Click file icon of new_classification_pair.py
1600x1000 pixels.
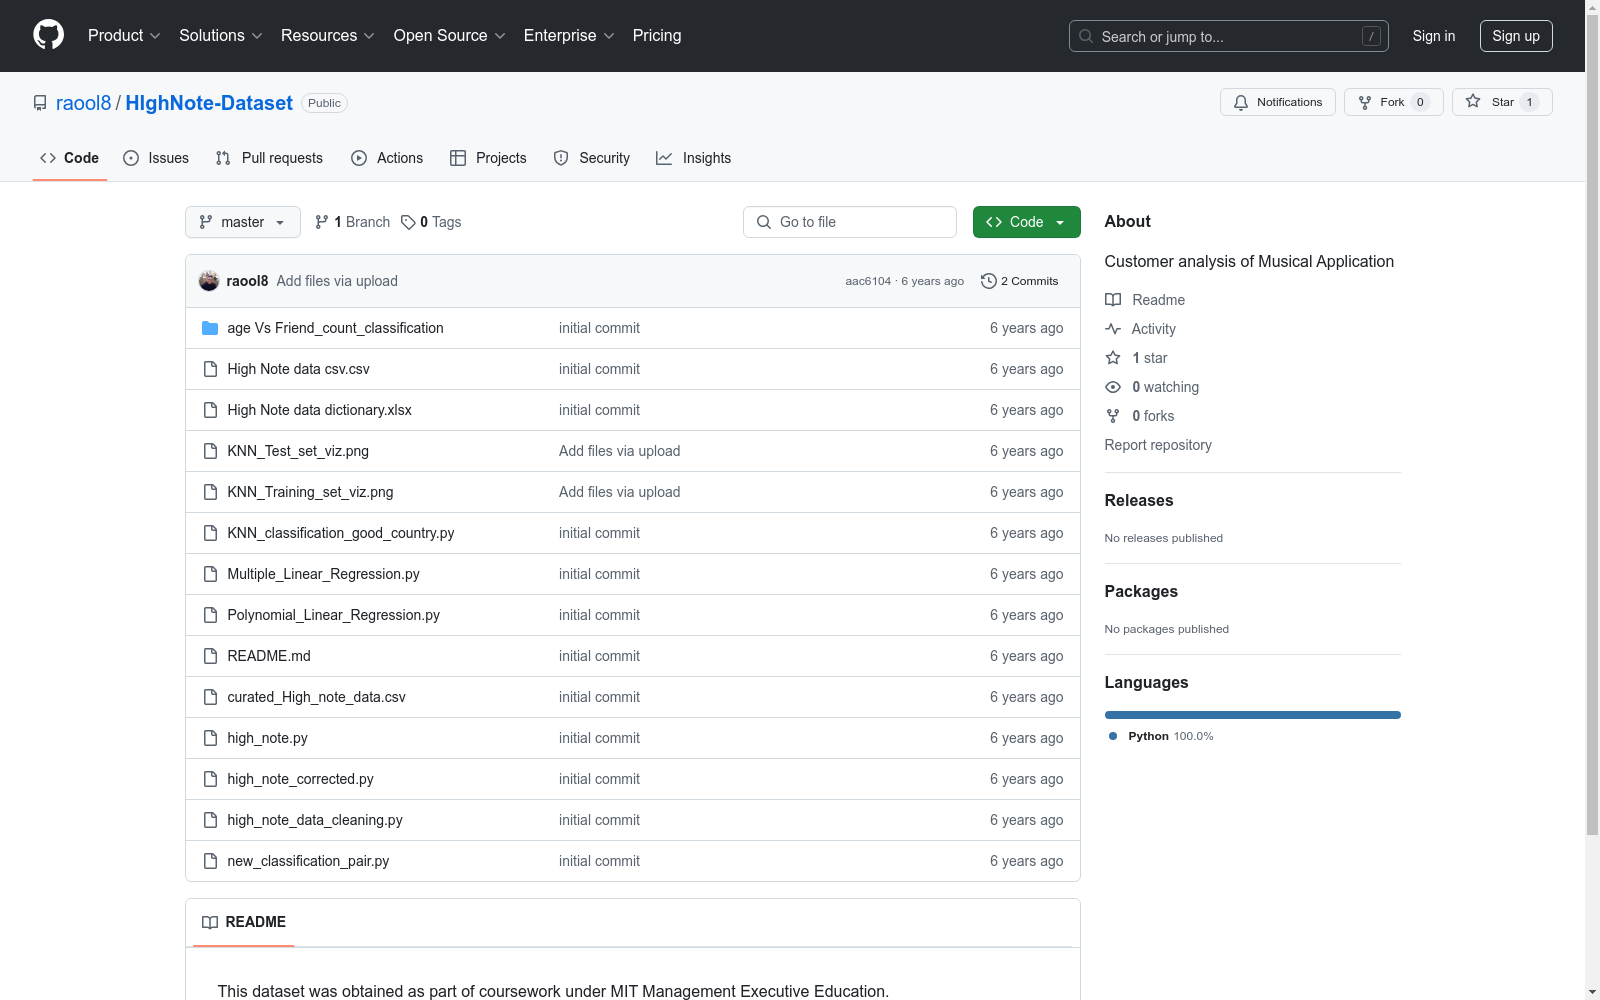[210, 861]
